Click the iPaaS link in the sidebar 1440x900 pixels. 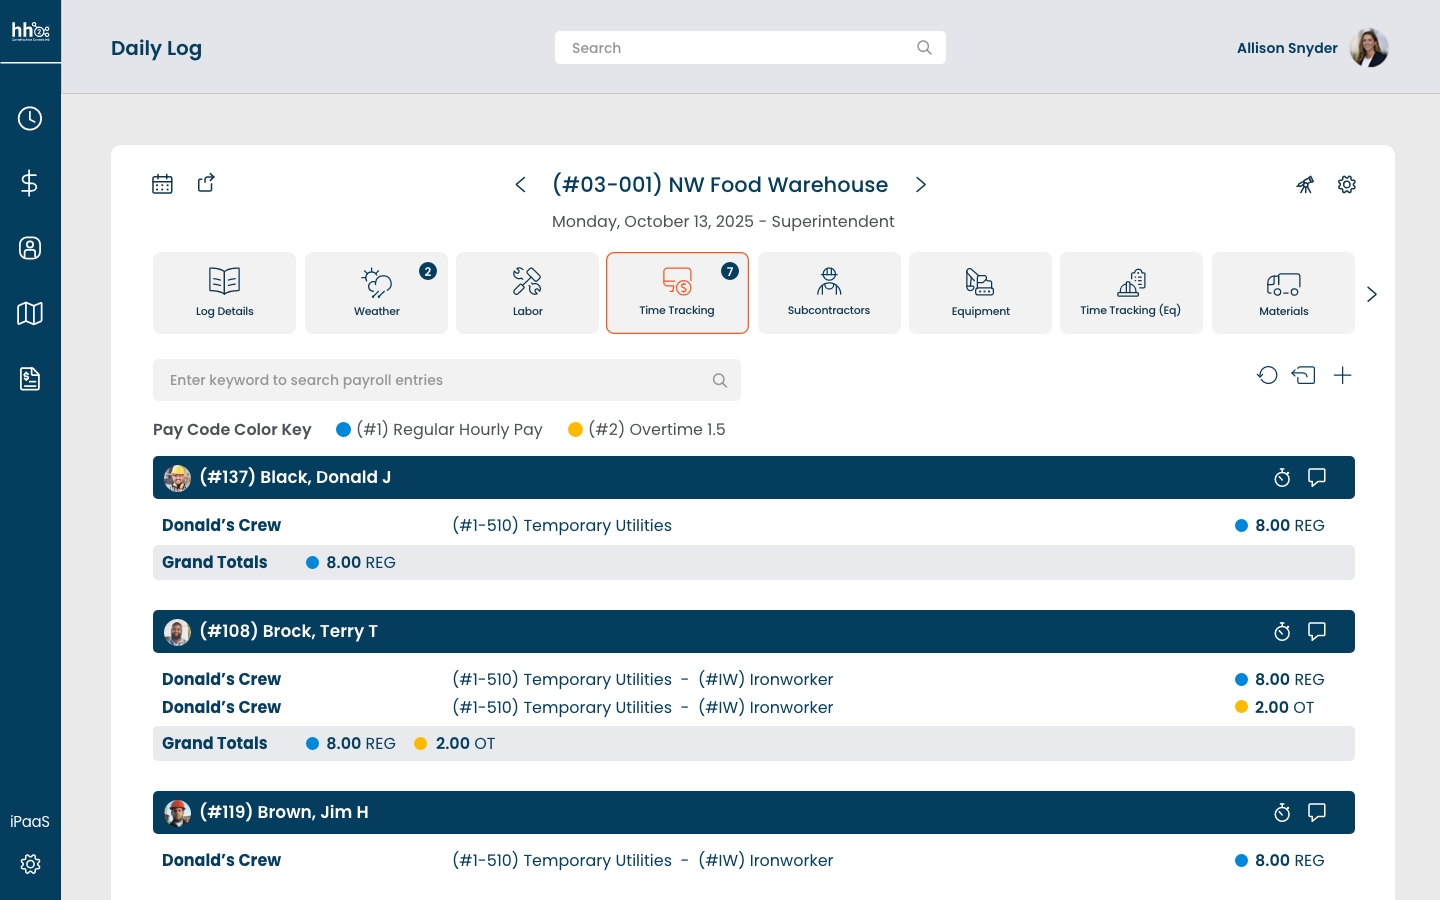coord(30,822)
